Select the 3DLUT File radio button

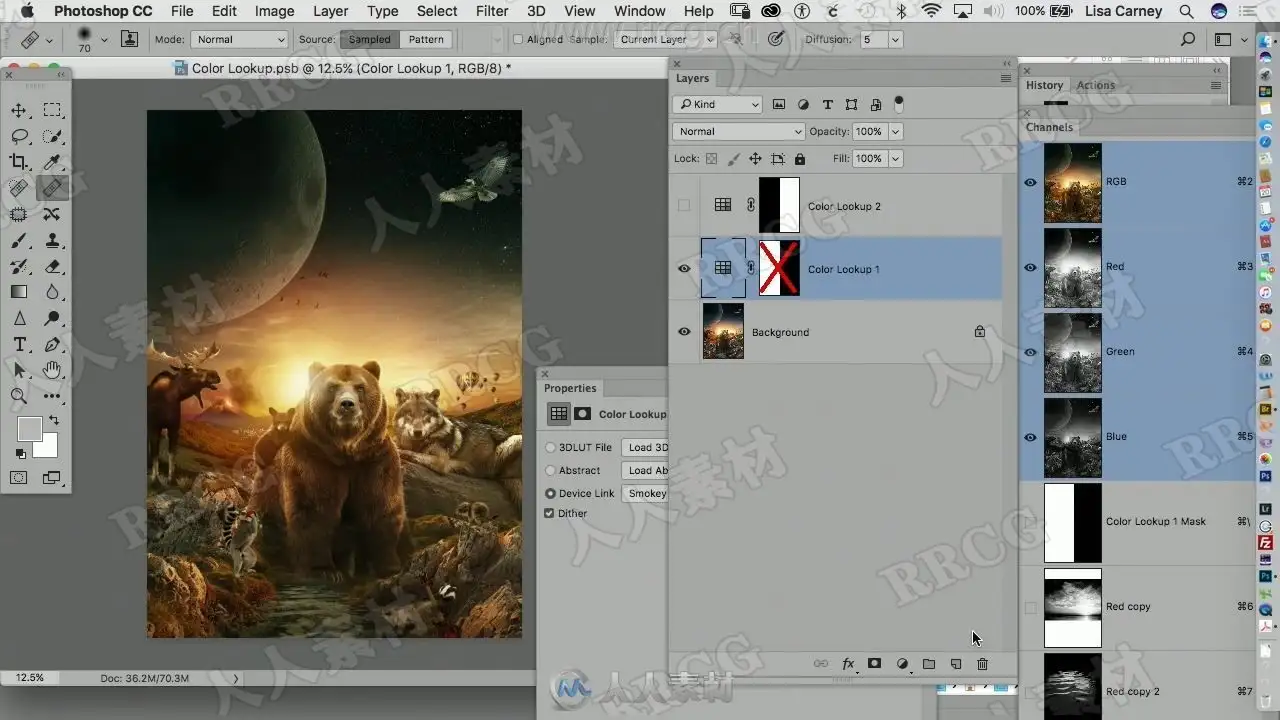pos(550,447)
